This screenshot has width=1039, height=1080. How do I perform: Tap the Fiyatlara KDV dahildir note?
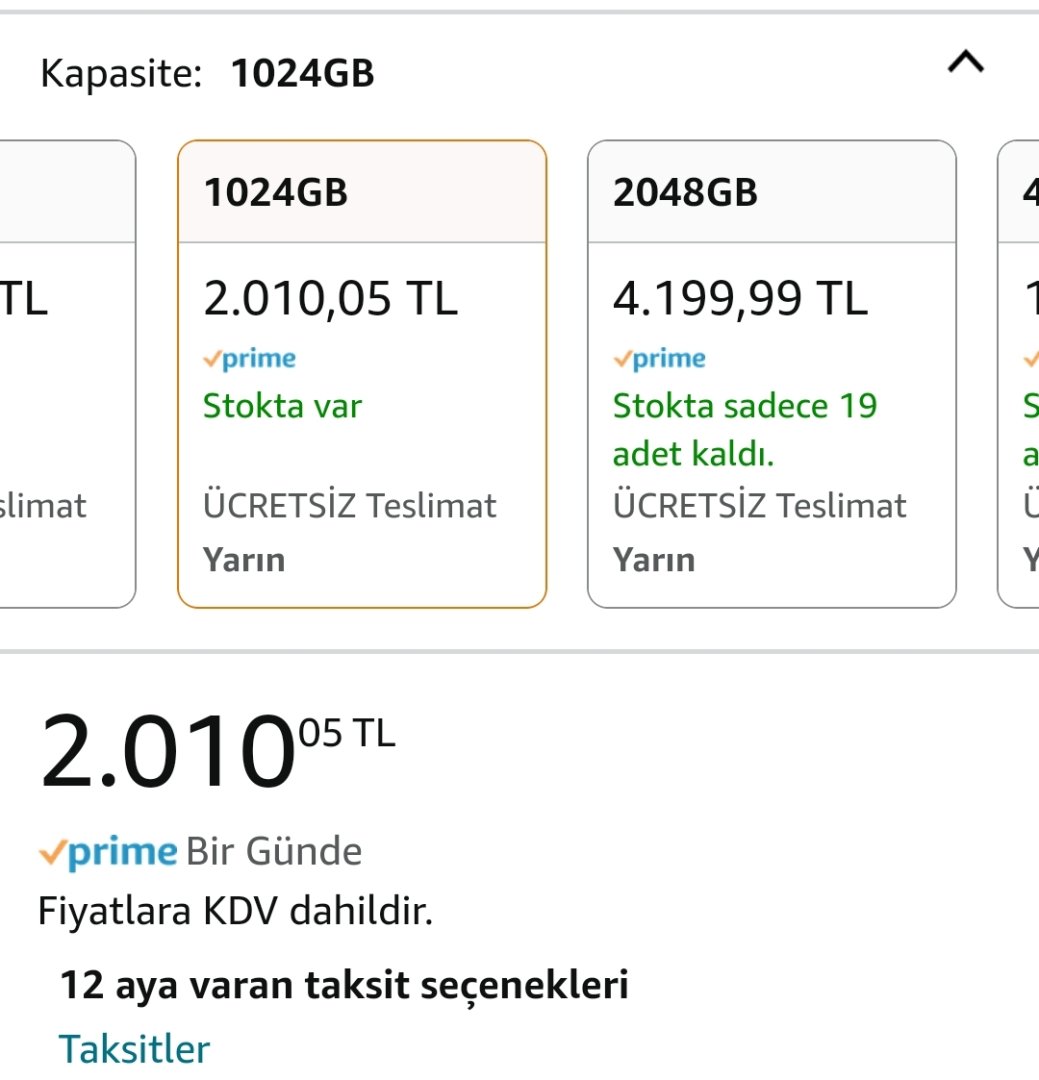pyautogui.click(x=235, y=912)
